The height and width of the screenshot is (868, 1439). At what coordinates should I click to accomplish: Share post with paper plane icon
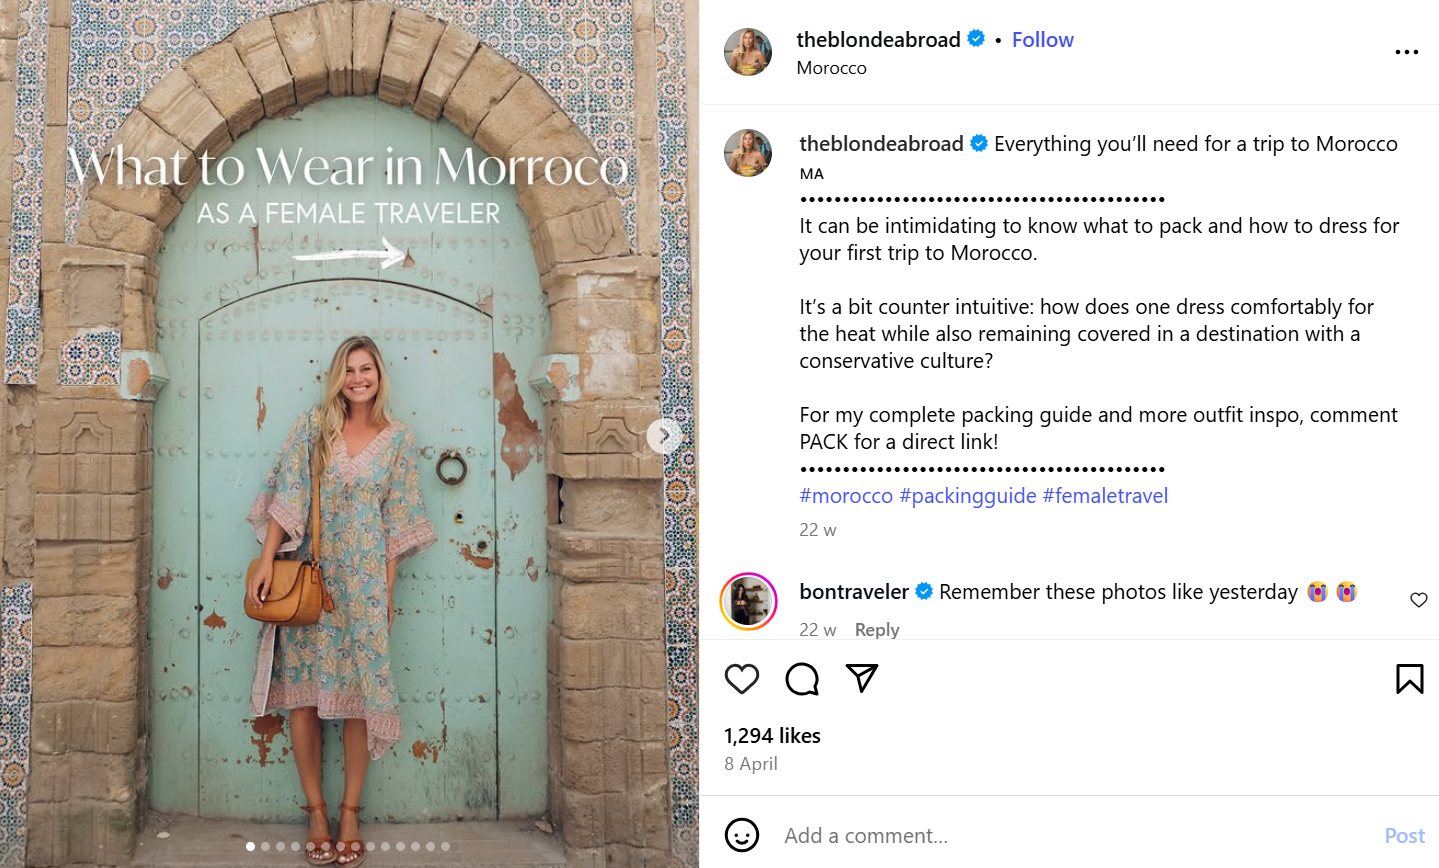[862, 678]
